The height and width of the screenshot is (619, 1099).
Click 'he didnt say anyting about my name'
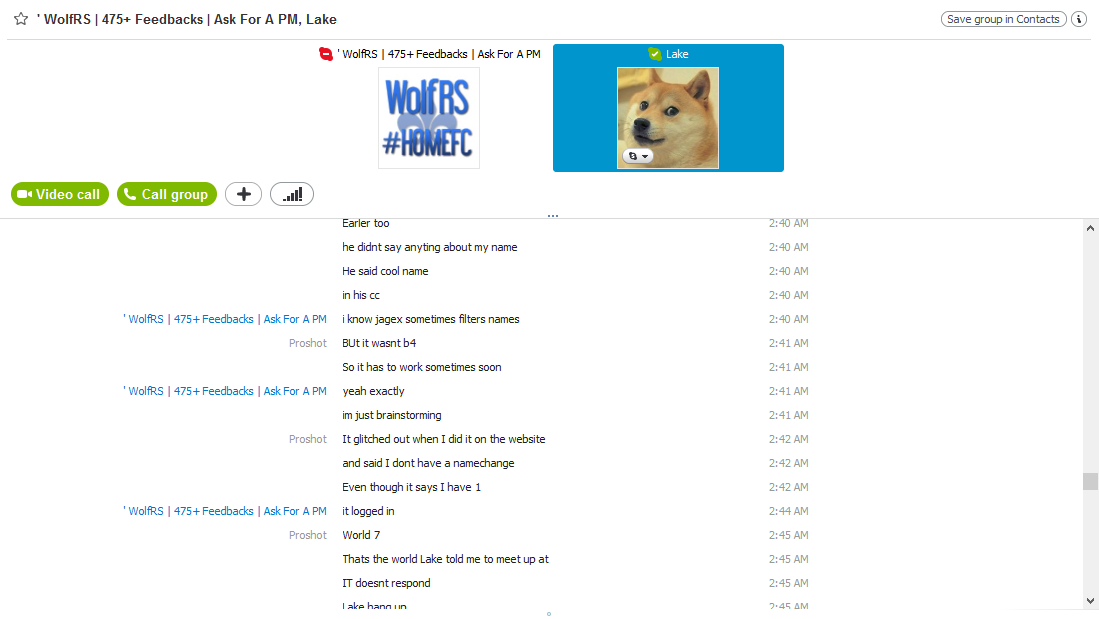(x=430, y=247)
